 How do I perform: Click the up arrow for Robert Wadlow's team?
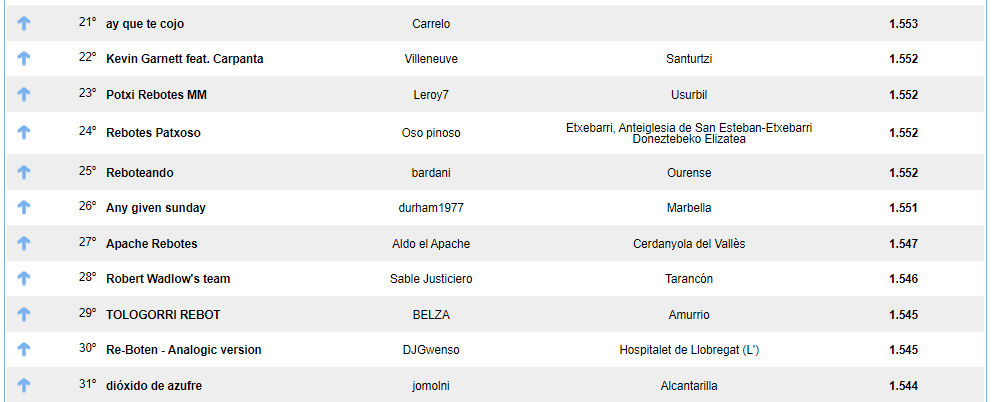(24, 279)
